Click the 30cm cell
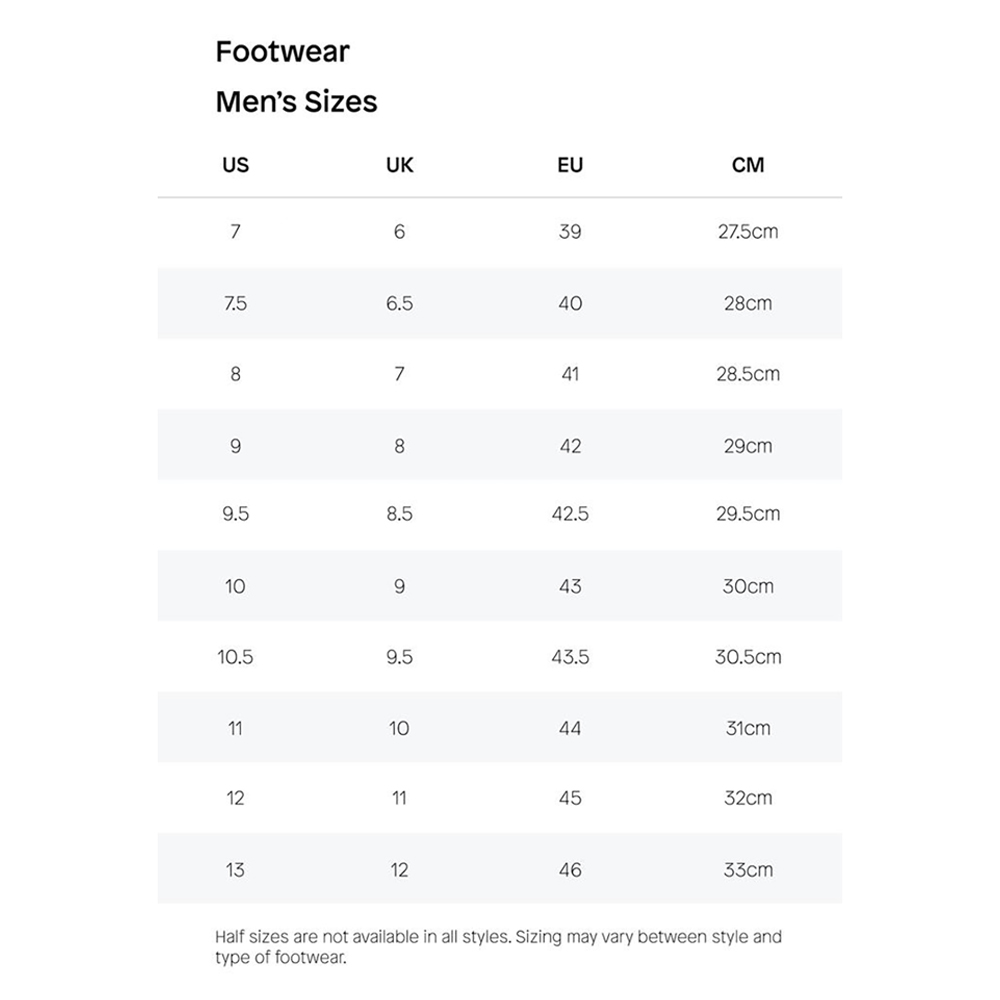 tap(748, 586)
